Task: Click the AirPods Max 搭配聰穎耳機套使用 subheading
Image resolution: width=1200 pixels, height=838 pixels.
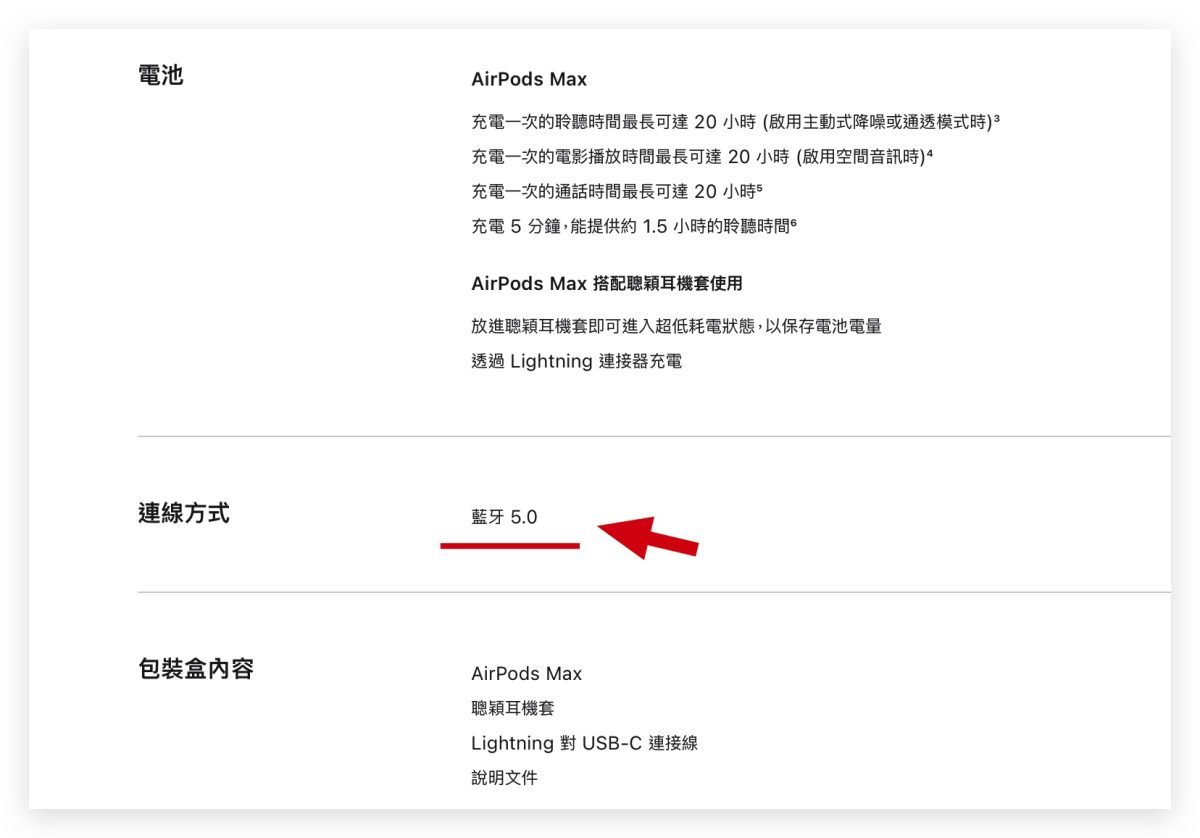Action: (607, 283)
